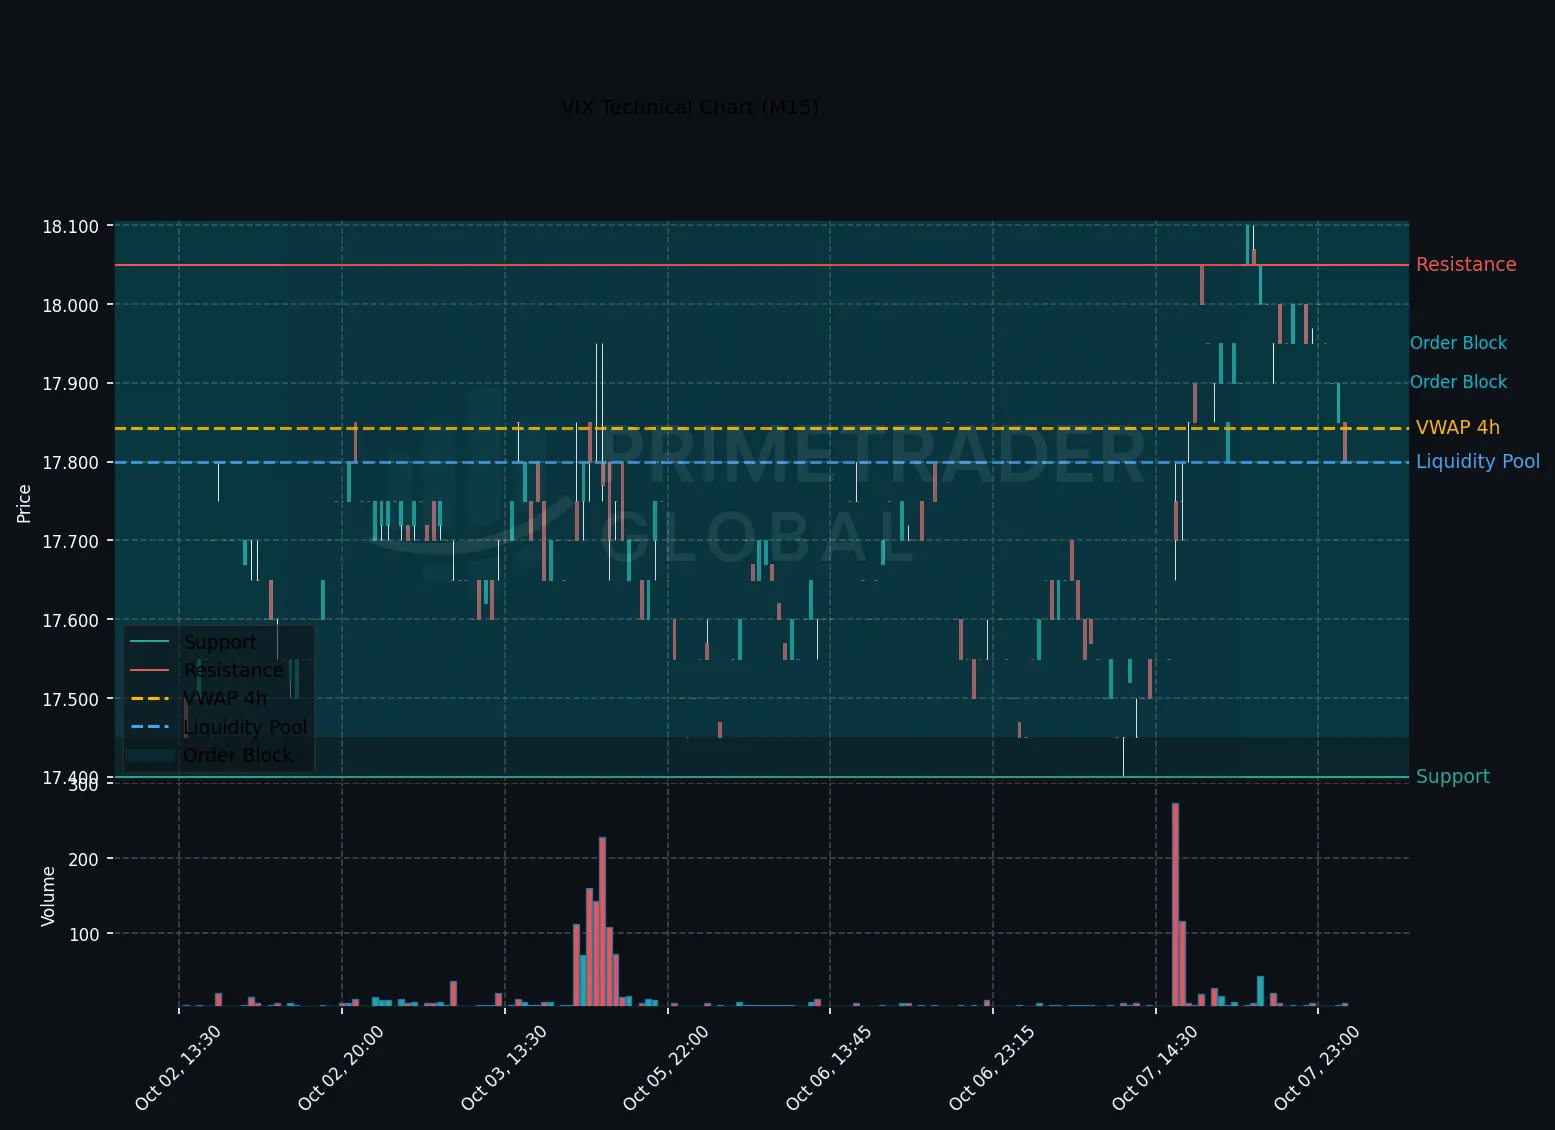Click the Resistance entry in the legend
The width and height of the screenshot is (1555, 1130).
(234, 670)
